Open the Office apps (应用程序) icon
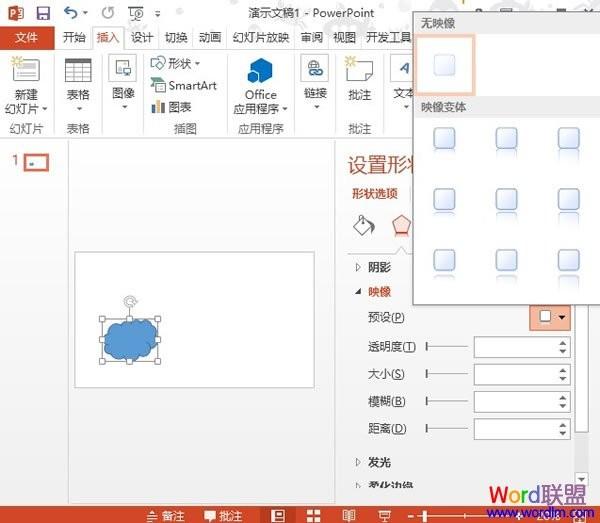Screen dimensions: 600x523 tap(261, 74)
